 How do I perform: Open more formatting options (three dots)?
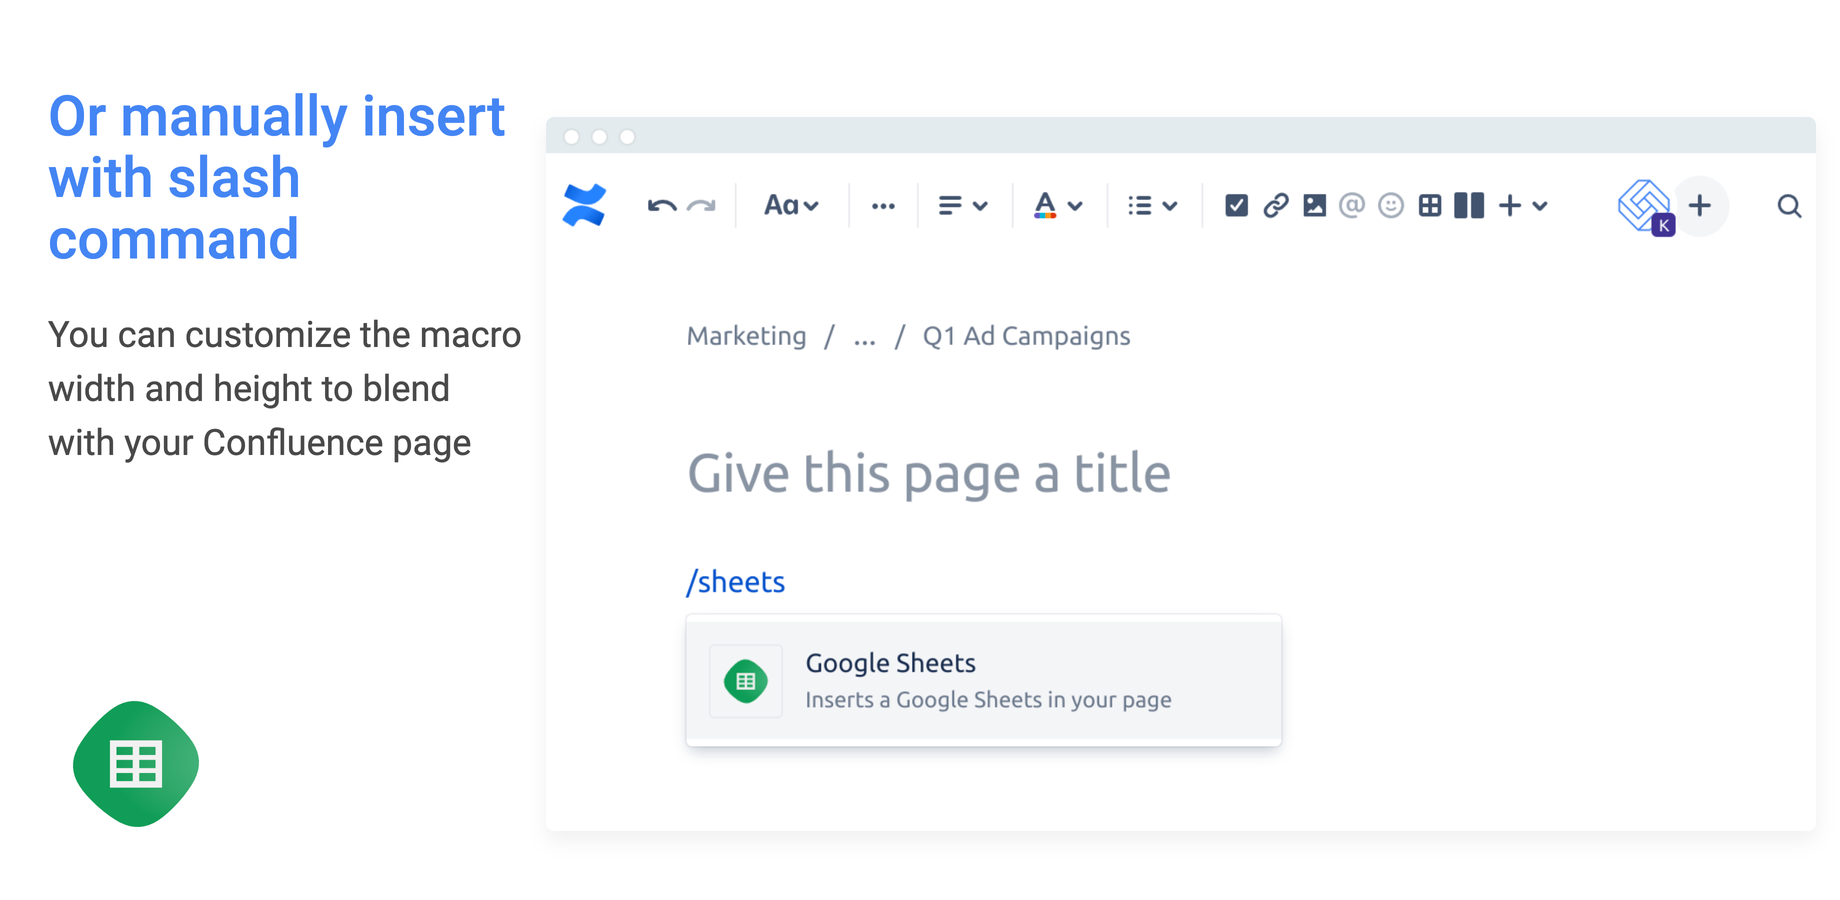tap(883, 206)
